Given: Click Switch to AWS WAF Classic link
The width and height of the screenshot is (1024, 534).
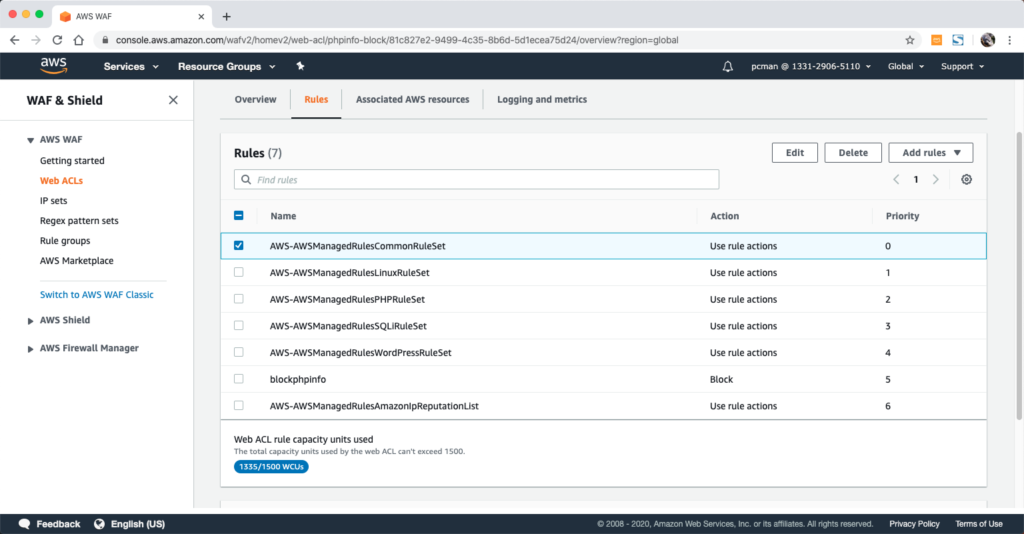Looking at the screenshot, I should tap(97, 295).
